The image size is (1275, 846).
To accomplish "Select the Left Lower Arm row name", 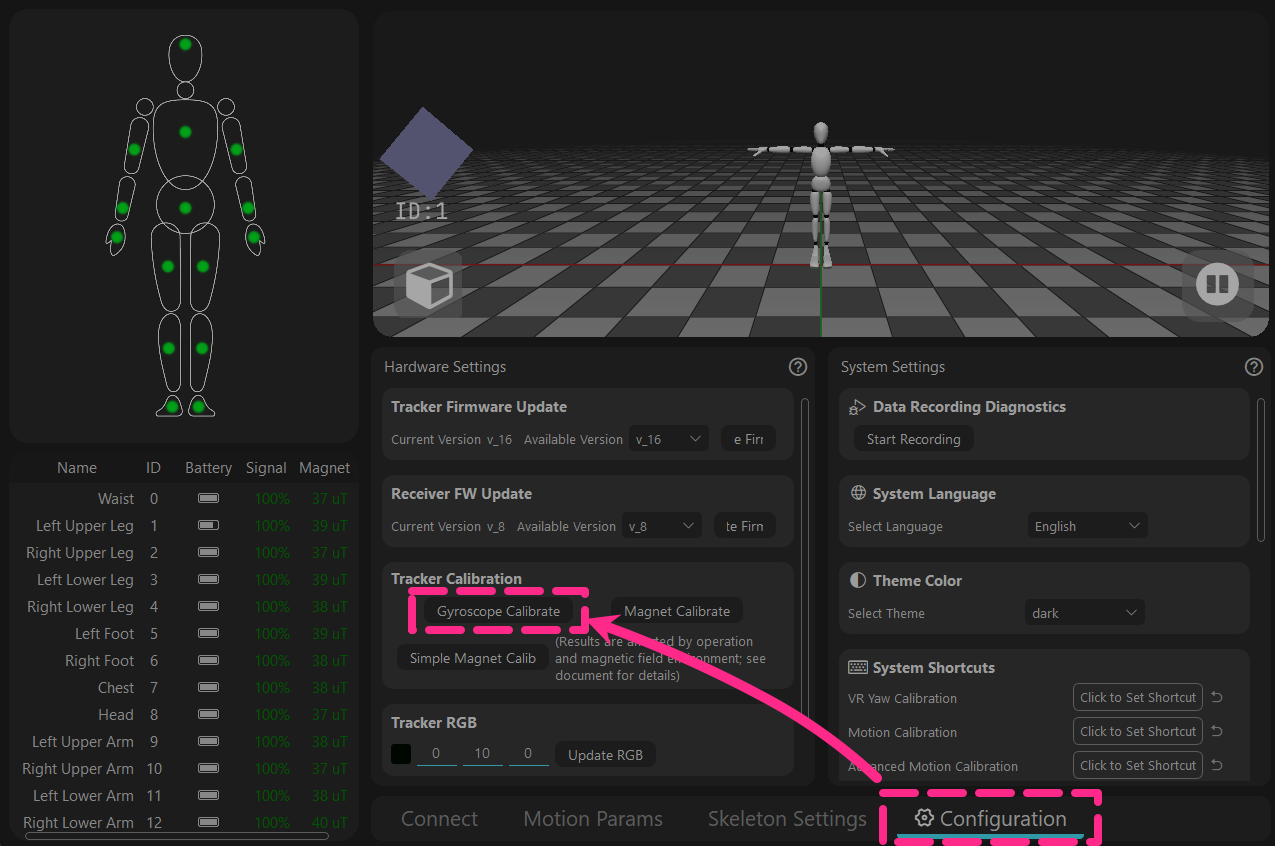I will pyautogui.click(x=83, y=795).
